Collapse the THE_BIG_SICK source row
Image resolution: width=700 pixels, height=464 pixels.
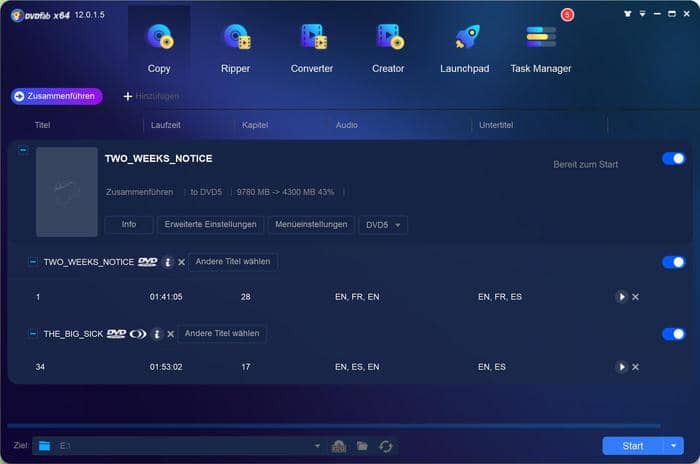(x=33, y=333)
